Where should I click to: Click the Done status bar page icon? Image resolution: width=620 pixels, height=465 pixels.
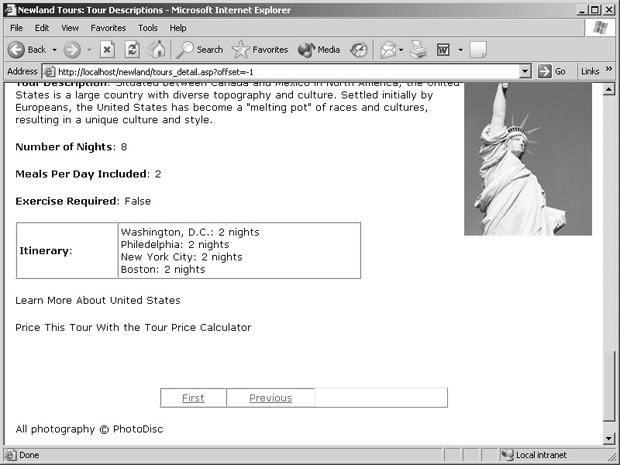click(11, 455)
